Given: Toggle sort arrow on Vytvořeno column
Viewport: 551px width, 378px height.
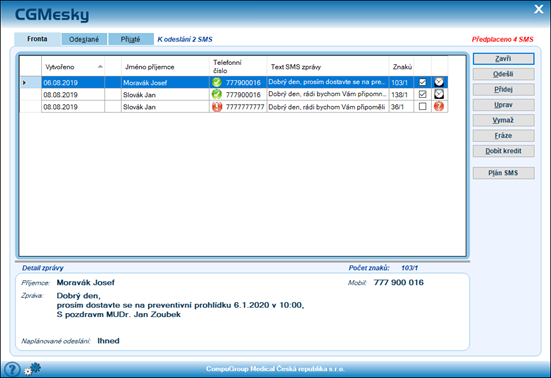Looking at the screenshot, I should tap(100, 67).
